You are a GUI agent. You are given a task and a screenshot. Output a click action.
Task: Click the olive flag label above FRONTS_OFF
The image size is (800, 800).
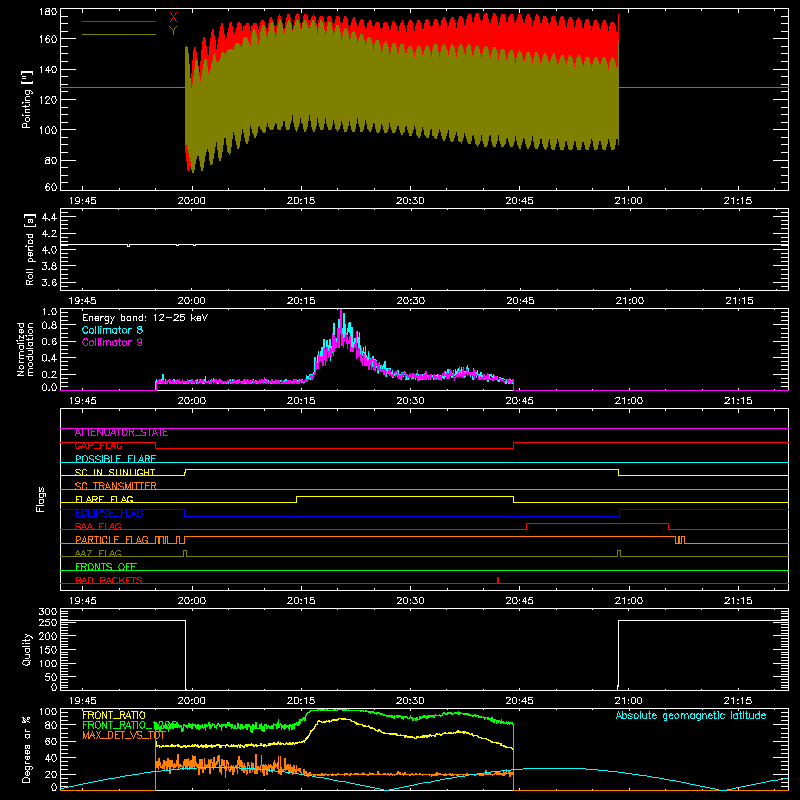(98, 553)
